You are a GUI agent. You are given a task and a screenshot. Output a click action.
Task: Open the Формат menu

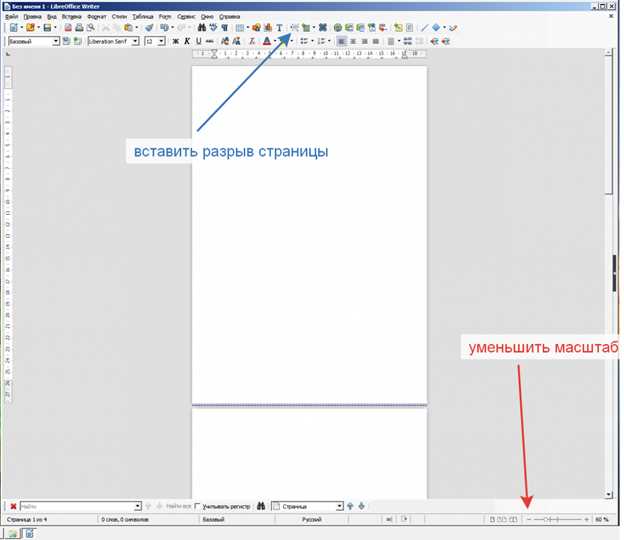97,17
